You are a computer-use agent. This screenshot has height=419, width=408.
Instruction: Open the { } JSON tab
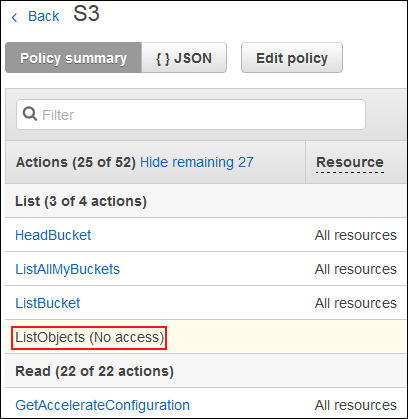(x=184, y=58)
